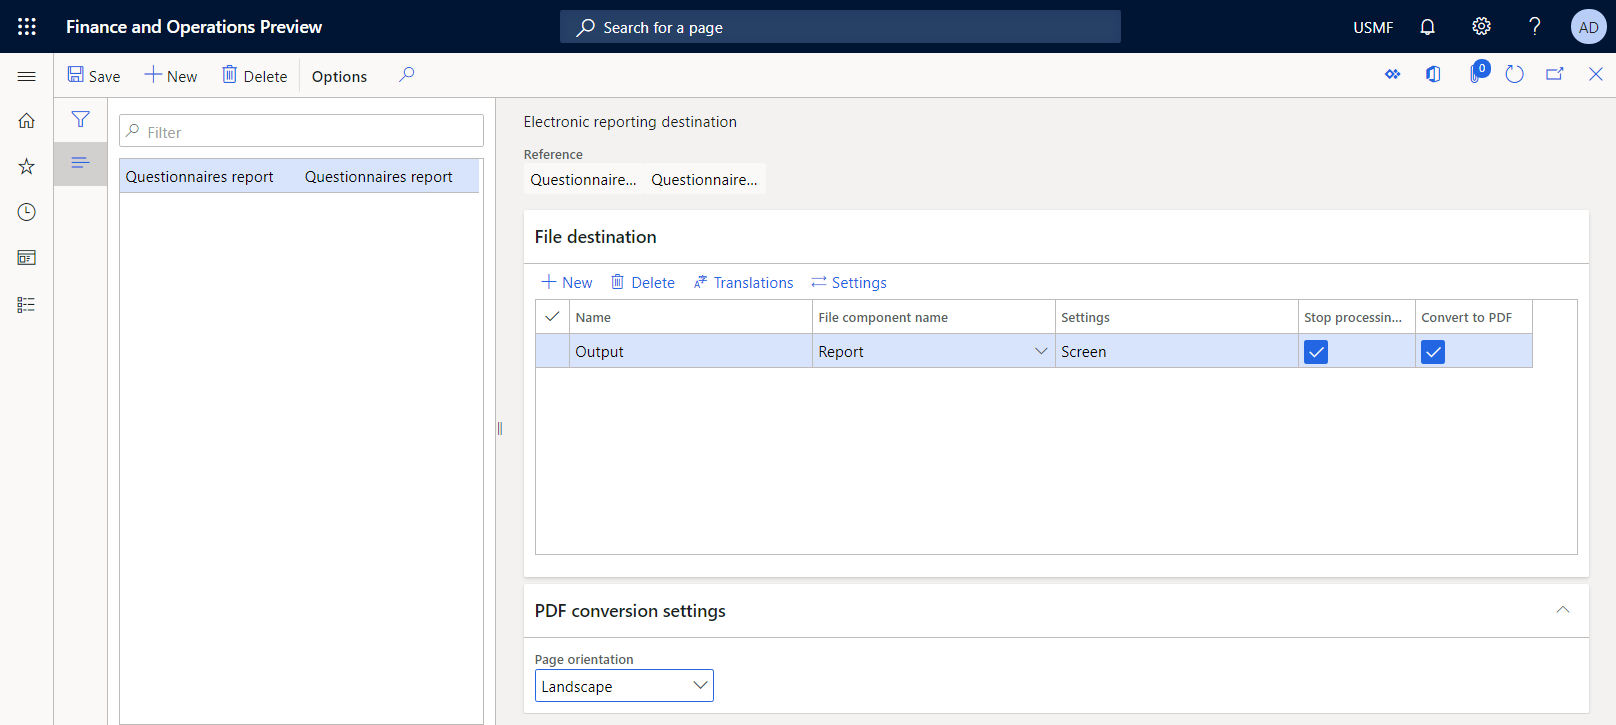This screenshot has width=1616, height=725.
Task: Click the second Questionnaire reference field
Action: pyautogui.click(x=705, y=179)
